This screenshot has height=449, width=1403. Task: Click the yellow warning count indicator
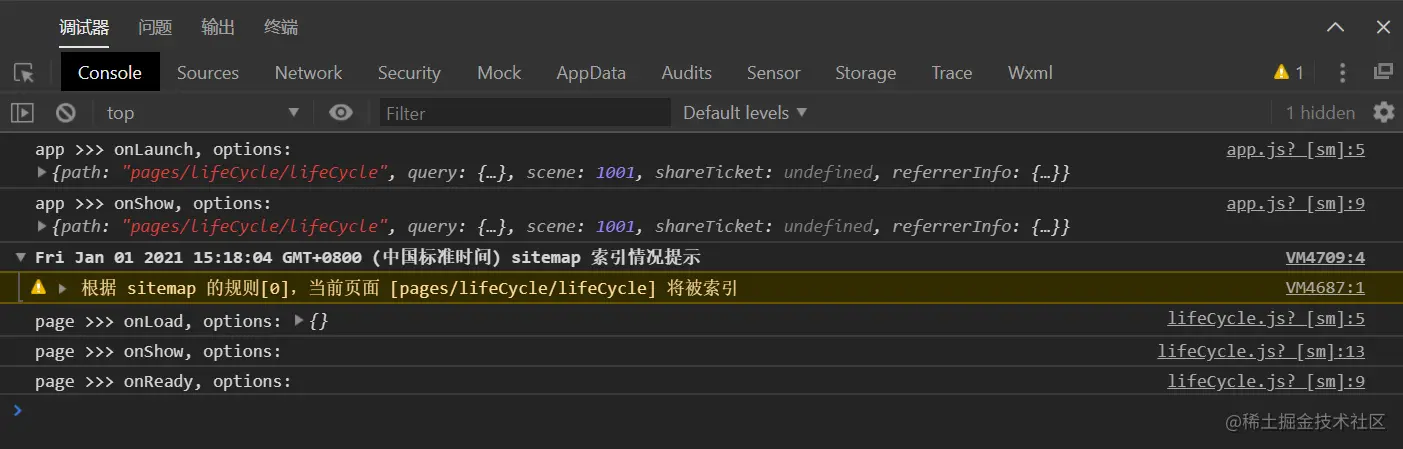point(1288,72)
